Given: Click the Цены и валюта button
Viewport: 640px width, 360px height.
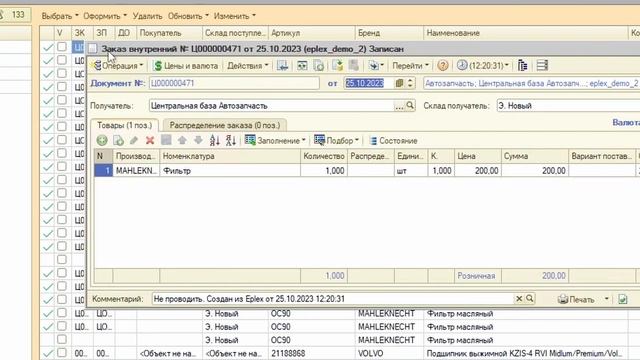Looking at the screenshot, I should 186,66.
